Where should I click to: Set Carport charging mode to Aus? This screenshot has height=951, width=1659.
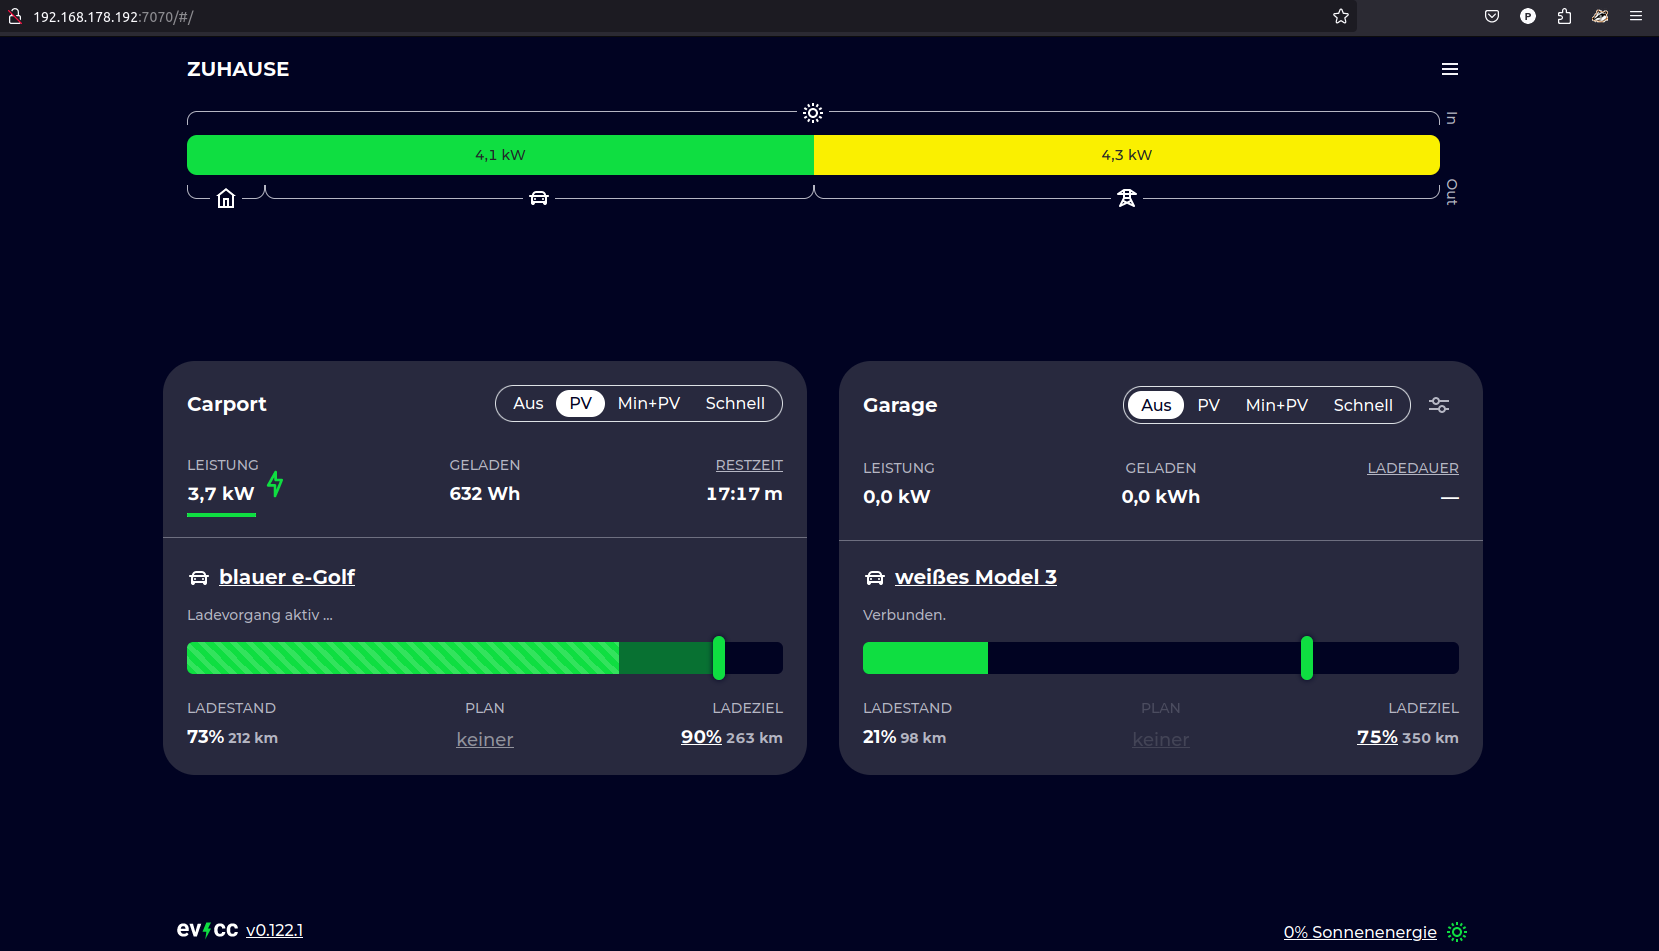[x=528, y=403]
